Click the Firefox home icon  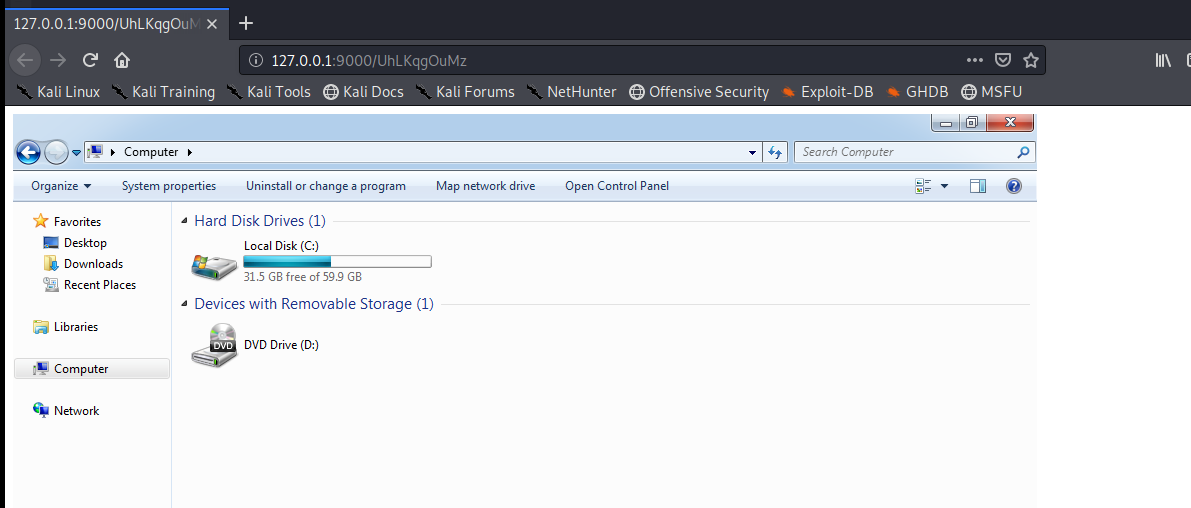(x=122, y=60)
